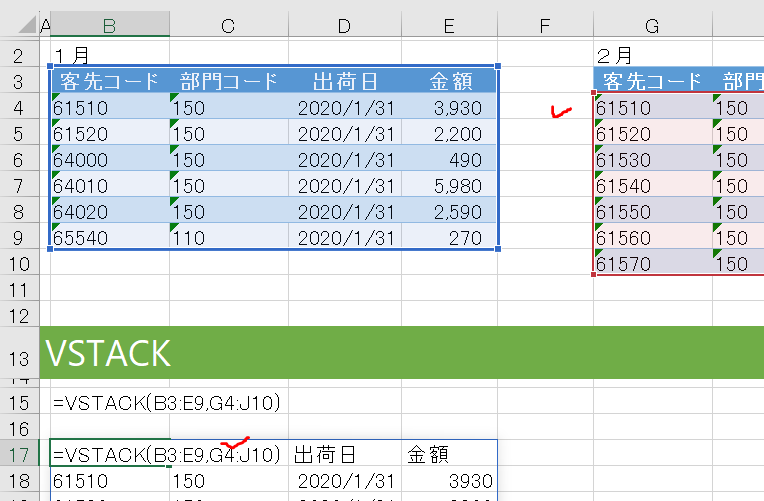The width and height of the screenshot is (764, 501).
Task: Click the 出荷日 header in row 3
Action: click(x=343, y=81)
